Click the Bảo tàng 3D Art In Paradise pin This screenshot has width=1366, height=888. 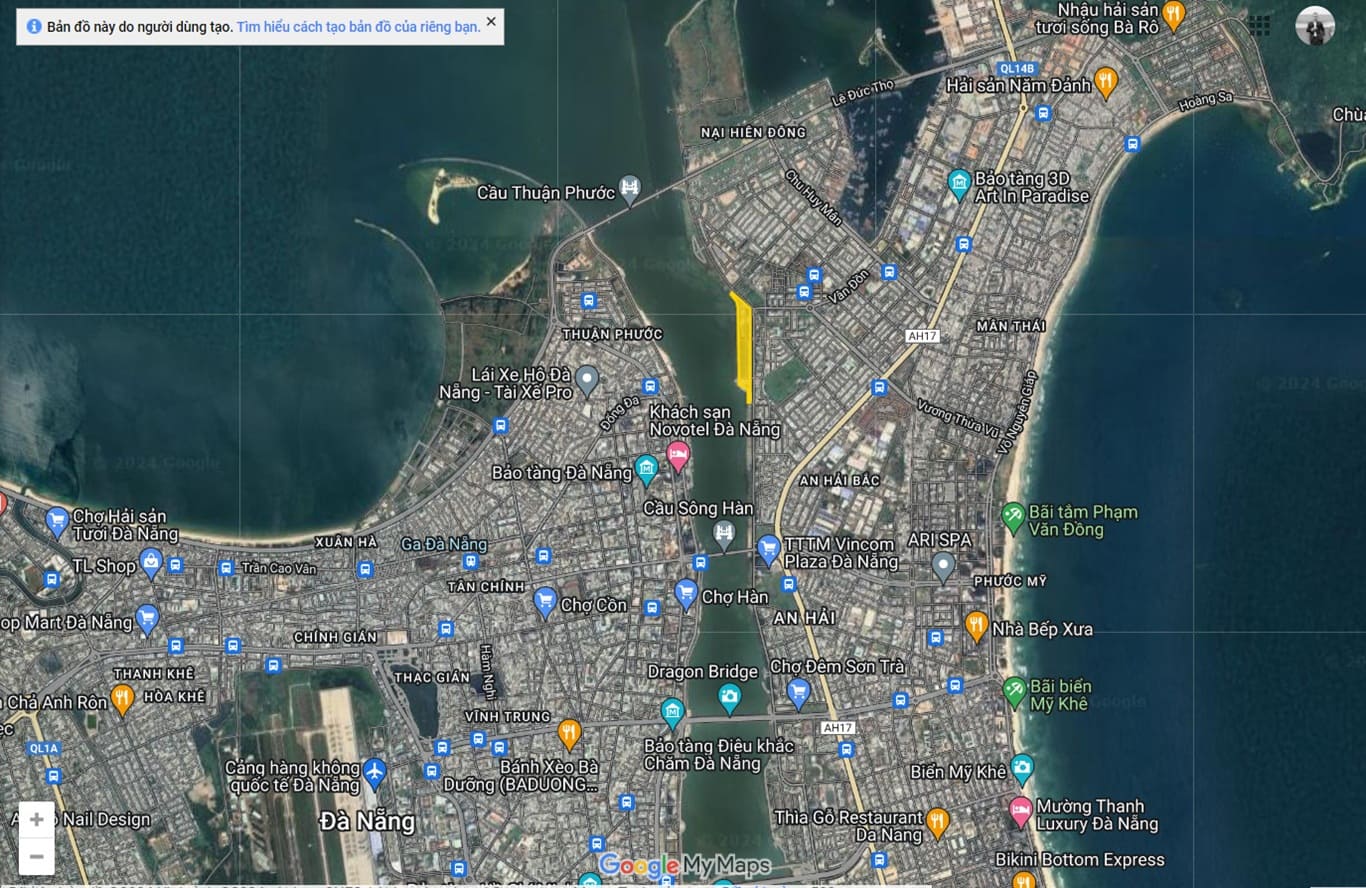click(x=959, y=182)
